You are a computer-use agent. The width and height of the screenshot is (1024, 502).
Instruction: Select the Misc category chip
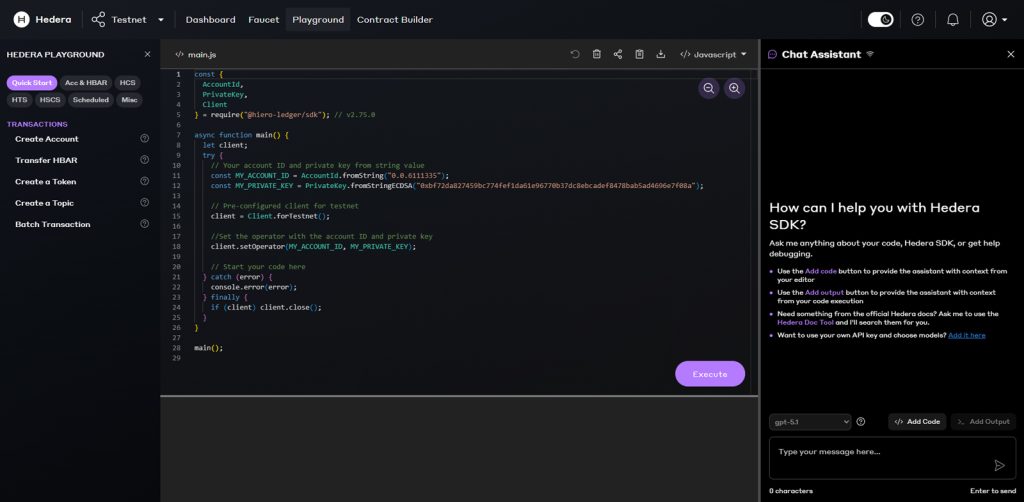(129, 100)
